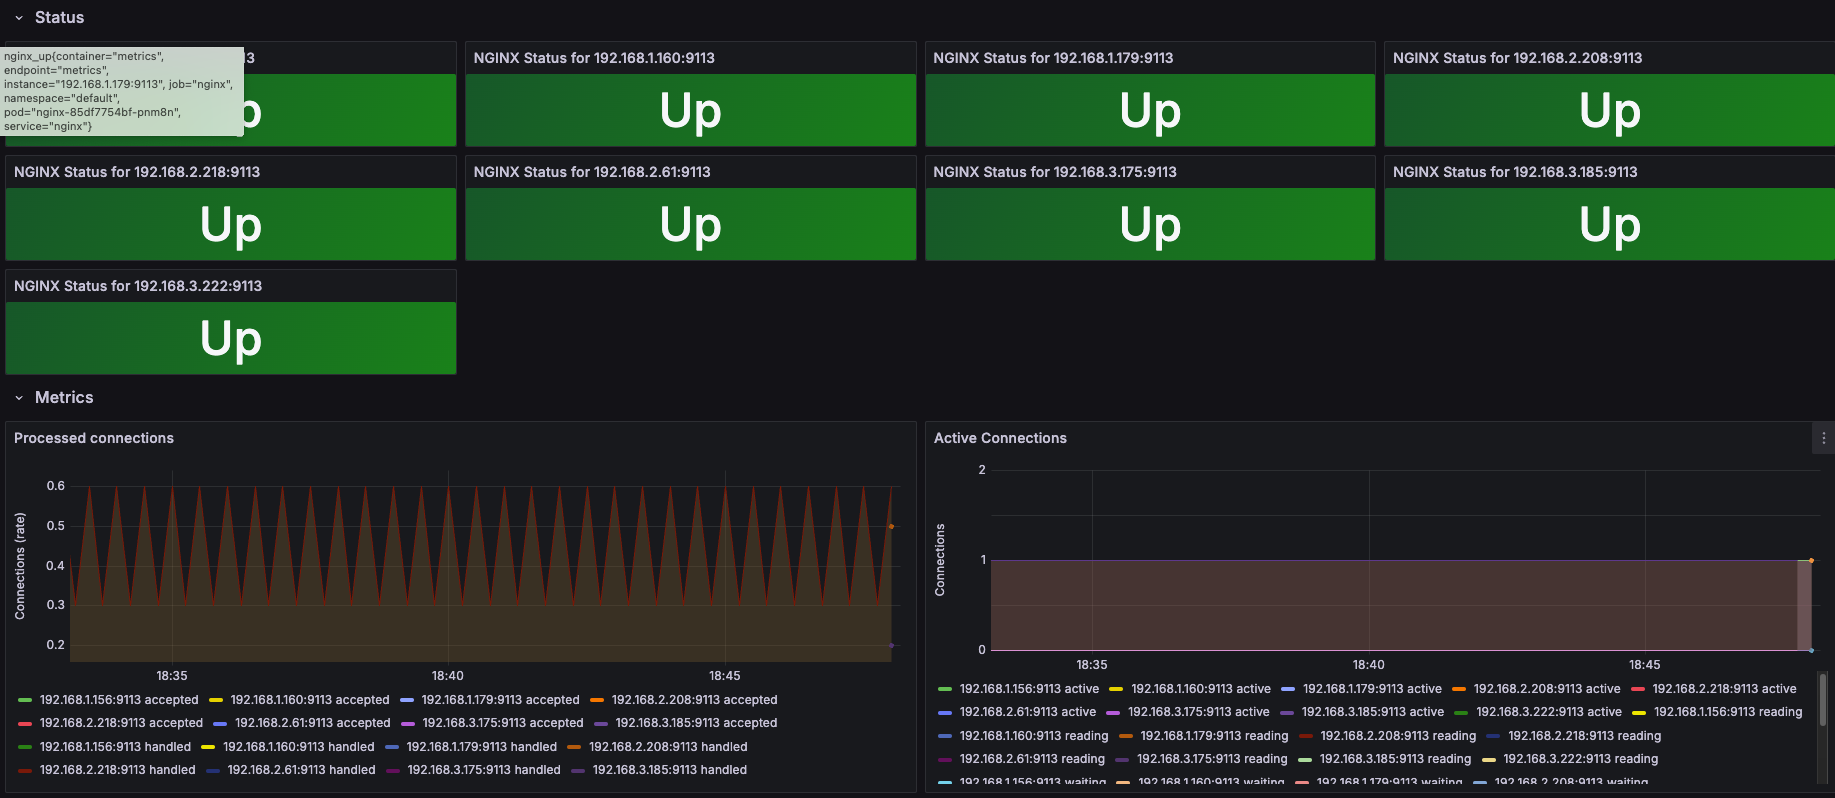The height and width of the screenshot is (798, 1835).
Task: Click the Up value for 192.168.3.222:9113
Action: pos(231,339)
